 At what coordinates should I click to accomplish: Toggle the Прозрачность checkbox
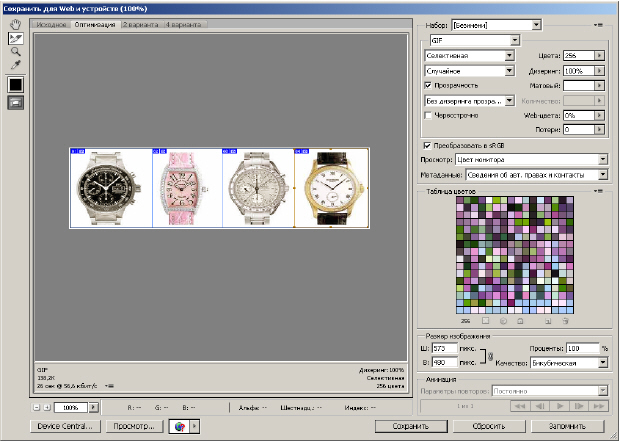click(429, 86)
